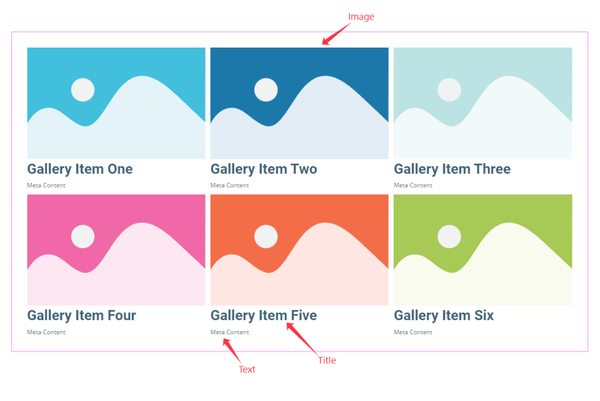The image size is (600, 401).
Task: Click Meta Content under Gallery Item One
Action: click(x=46, y=185)
